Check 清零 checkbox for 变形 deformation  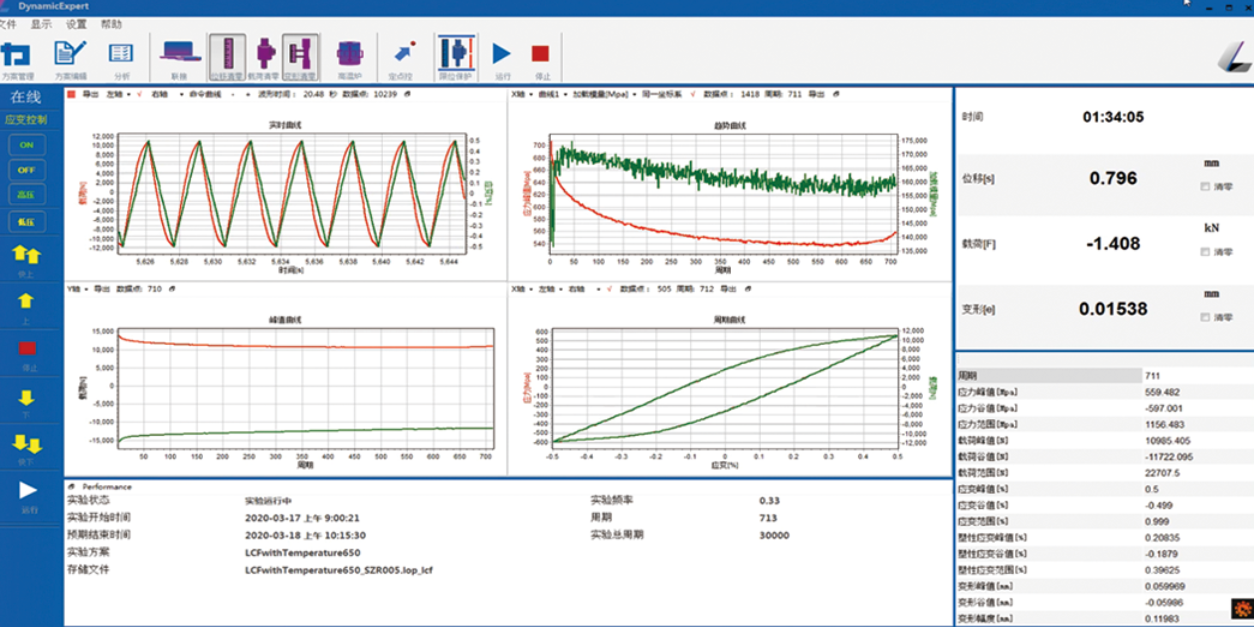click(x=1205, y=317)
